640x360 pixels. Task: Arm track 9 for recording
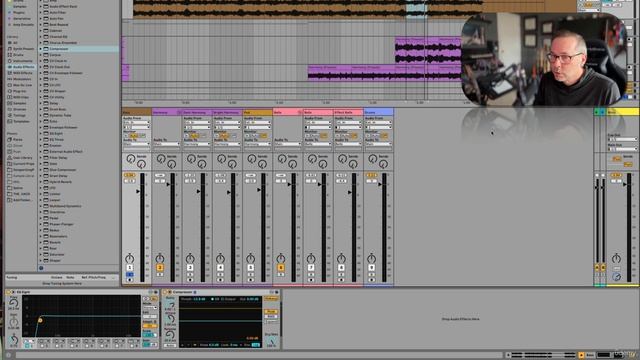pyautogui.click(x=371, y=280)
